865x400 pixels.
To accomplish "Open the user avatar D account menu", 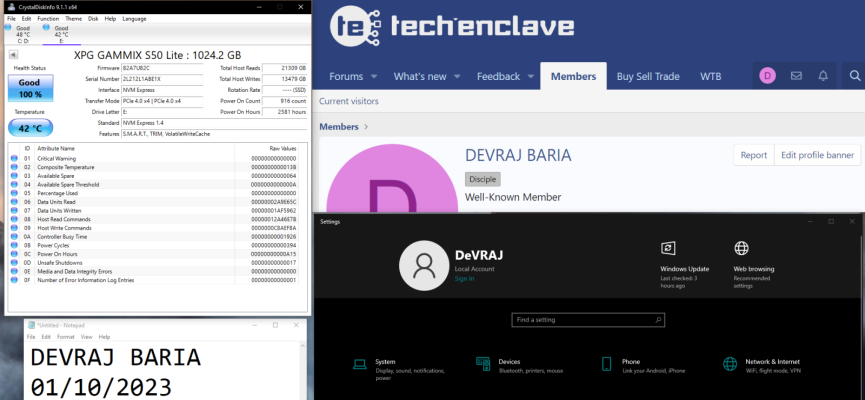I will [x=767, y=76].
